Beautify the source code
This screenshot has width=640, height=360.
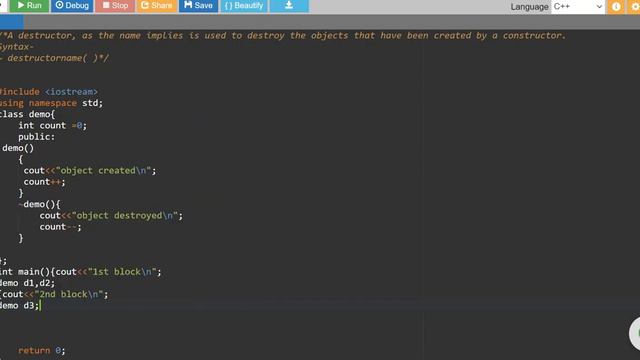[244, 6]
